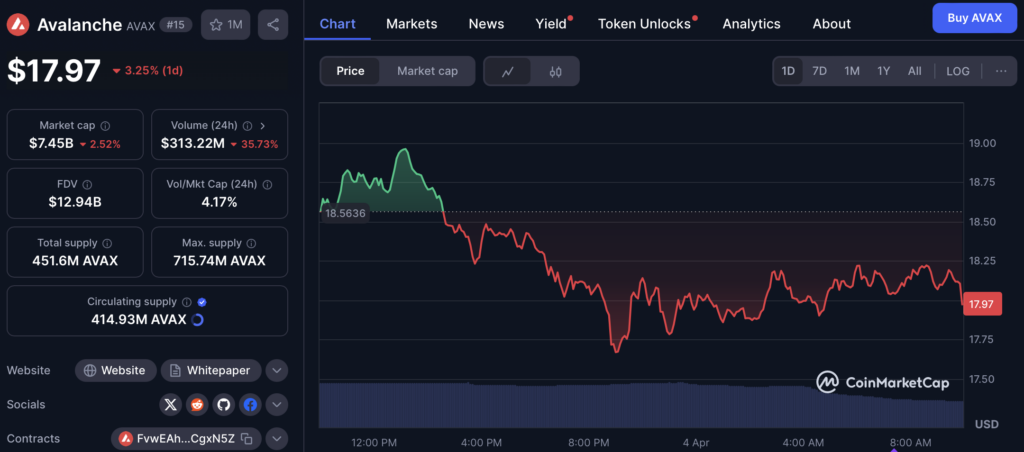Open the Analytics tab

click(x=752, y=24)
